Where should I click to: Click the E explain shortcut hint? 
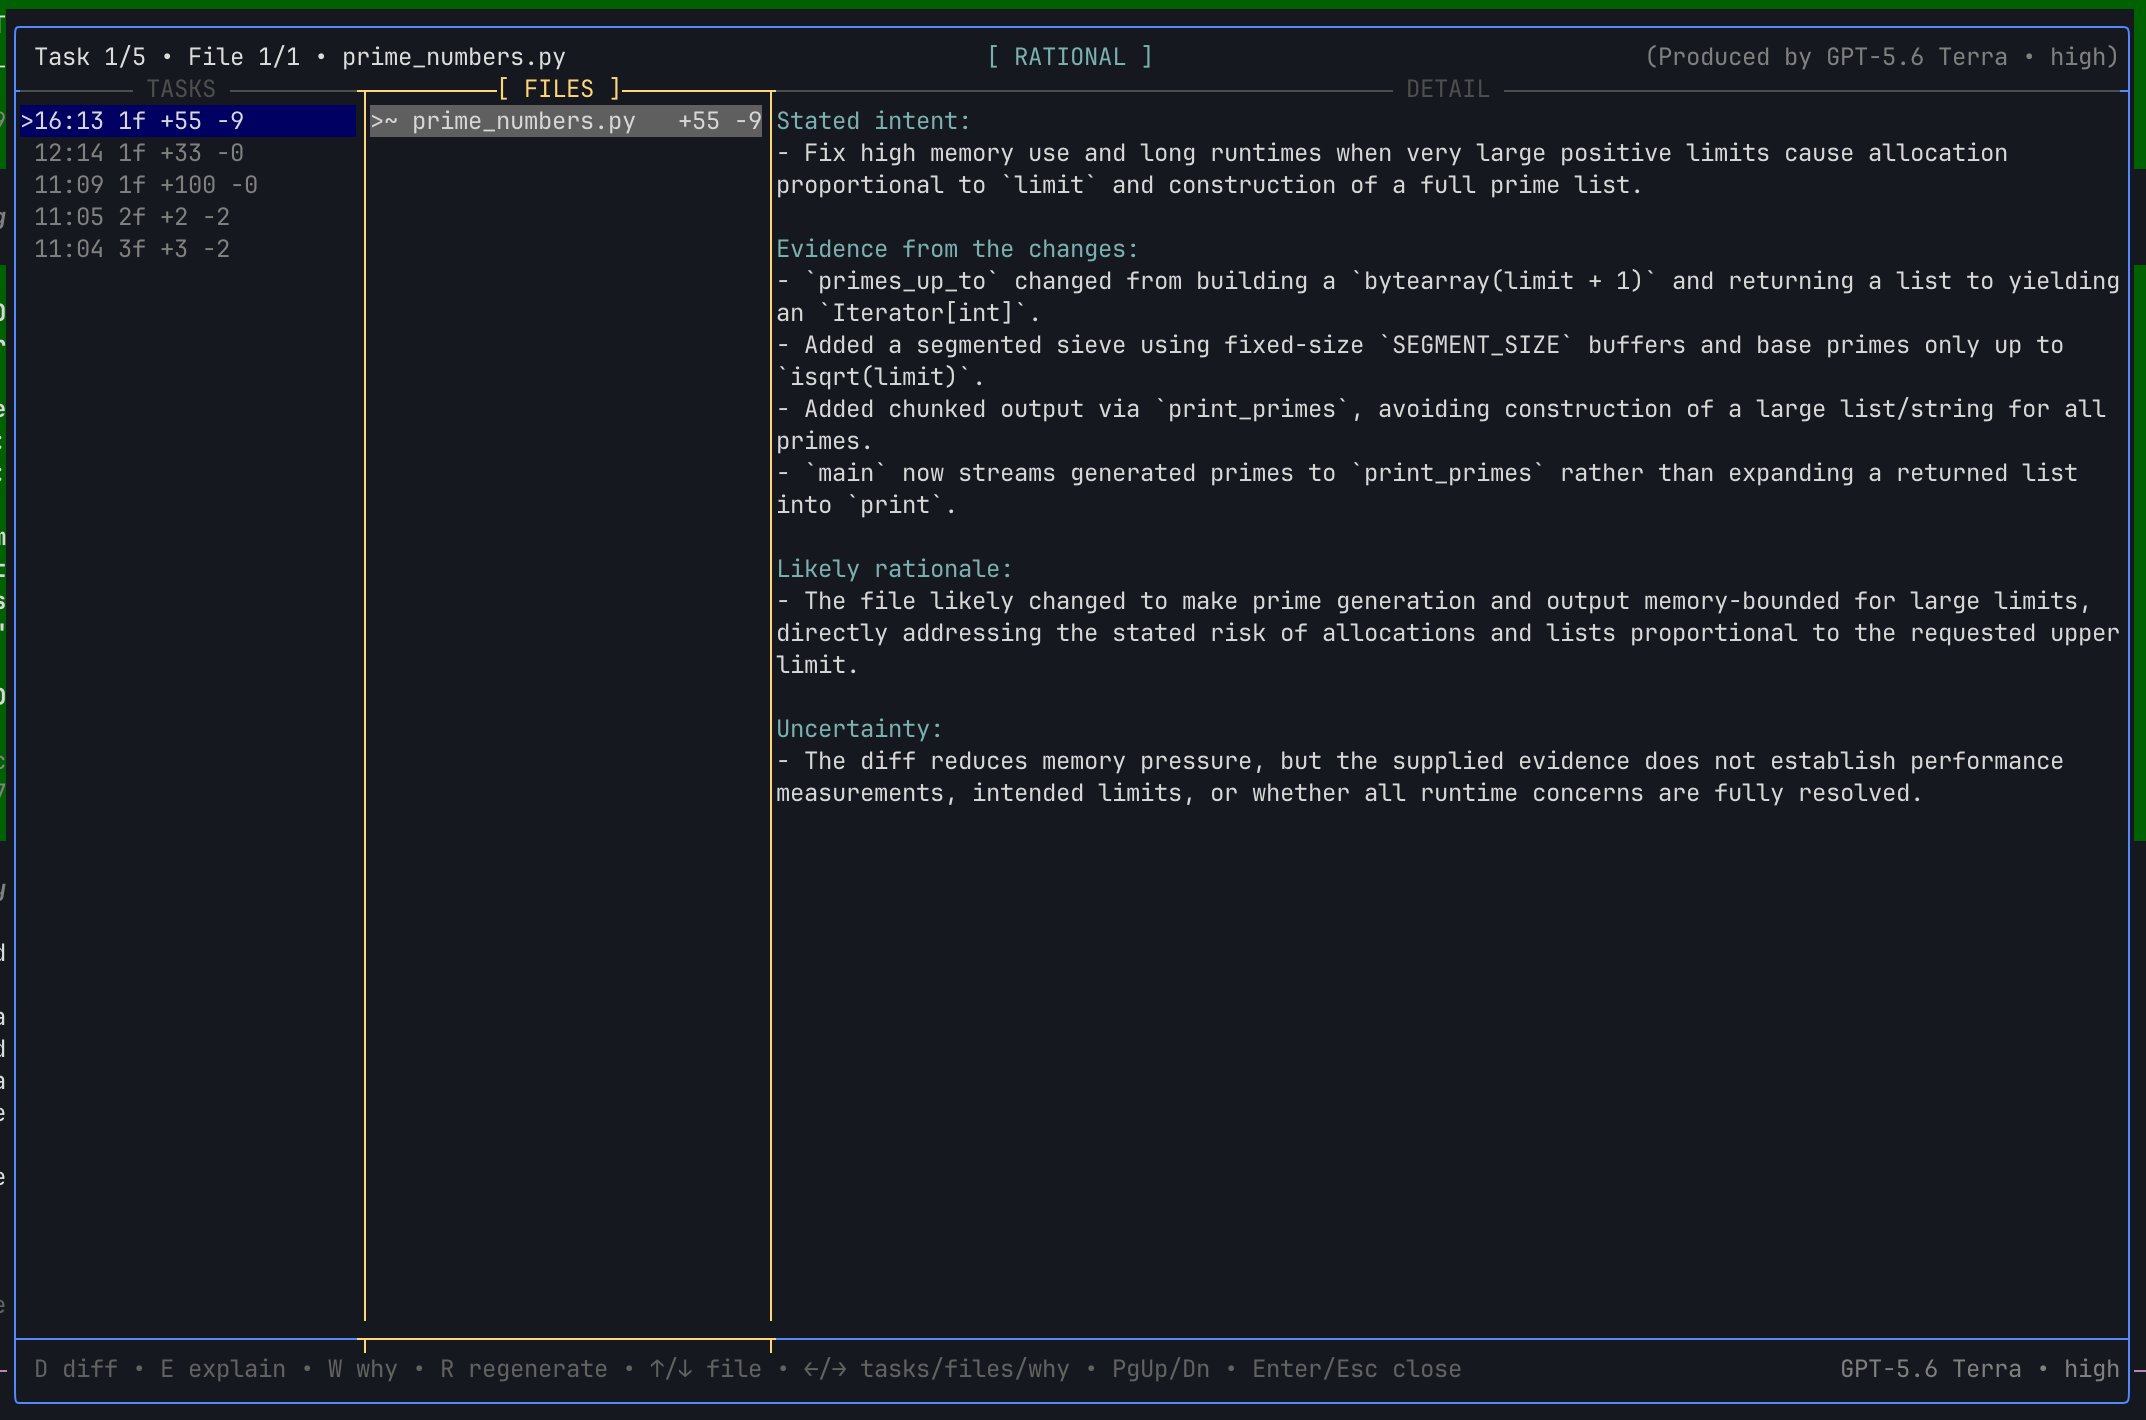[x=223, y=1369]
